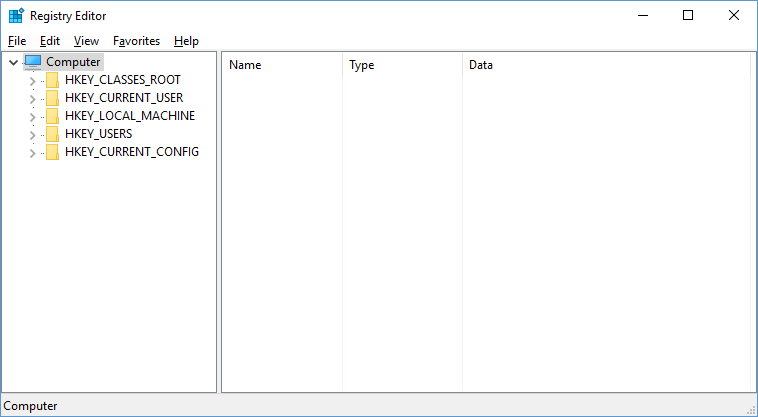
Task: Expand the HKEY_CURRENT_CONFIG key
Action: (x=32, y=153)
